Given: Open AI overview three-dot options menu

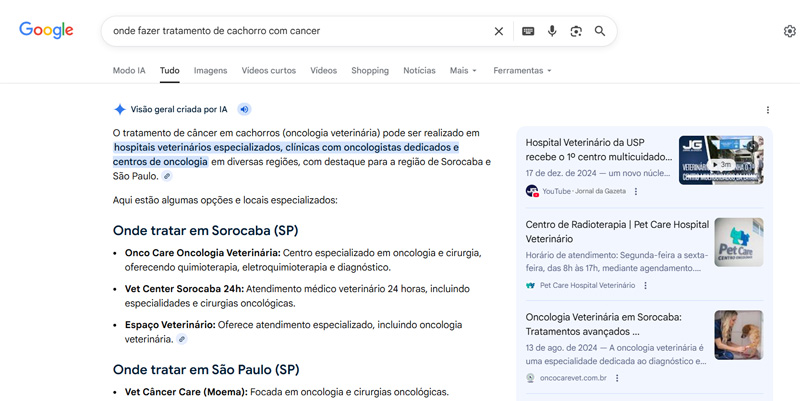Looking at the screenshot, I should (x=767, y=110).
